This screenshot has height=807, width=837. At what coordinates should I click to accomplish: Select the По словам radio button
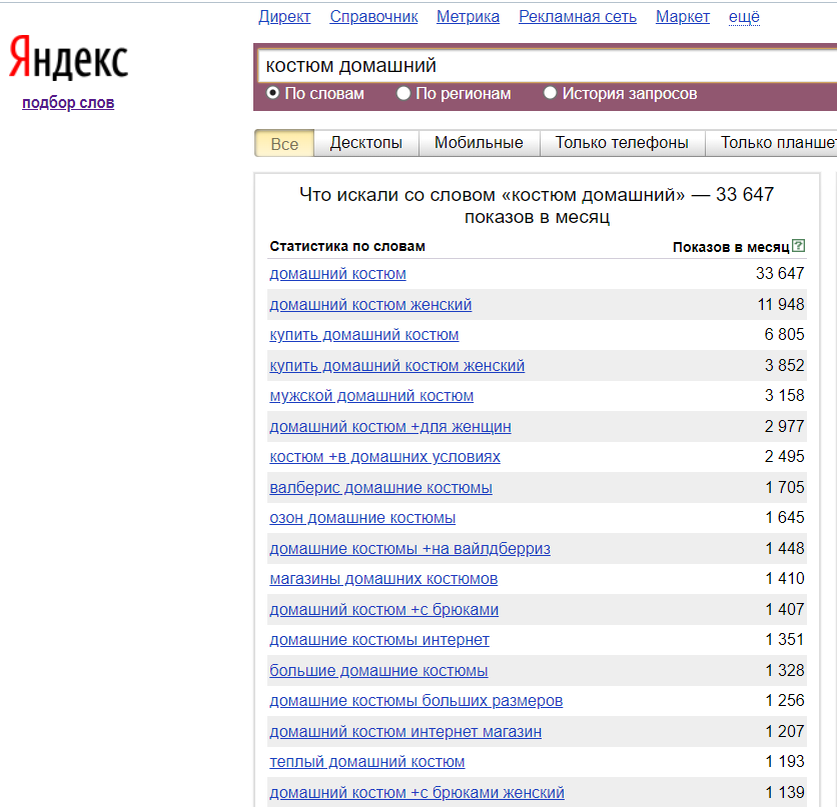273,93
